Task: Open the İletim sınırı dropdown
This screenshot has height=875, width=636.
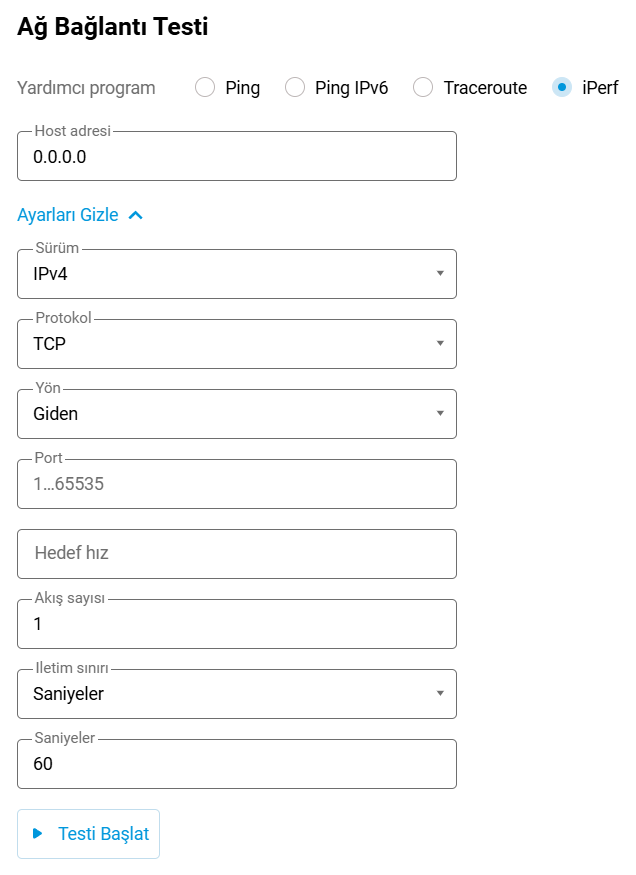Action: point(226,694)
